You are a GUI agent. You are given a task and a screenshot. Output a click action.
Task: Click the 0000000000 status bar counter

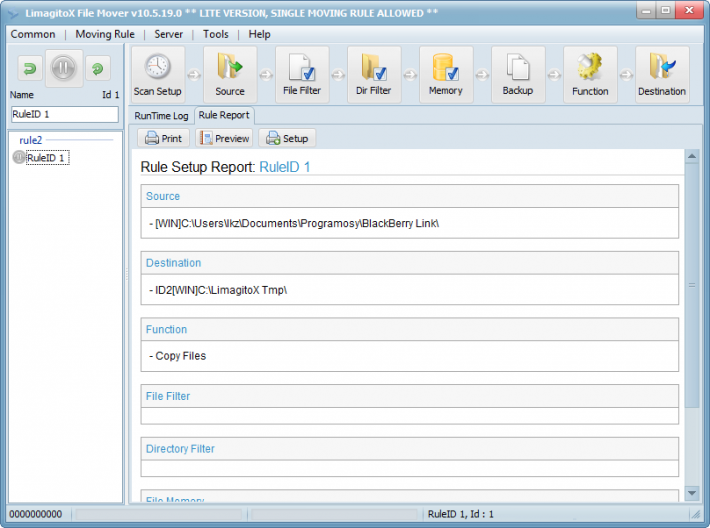click(36, 514)
